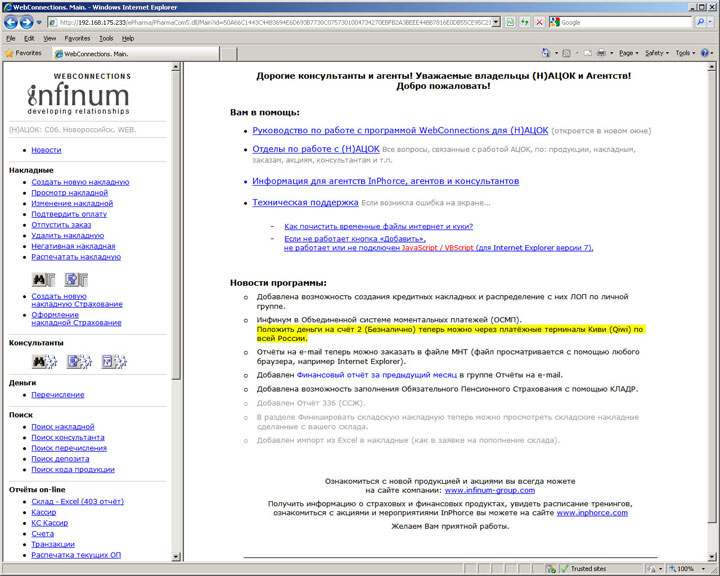The width and height of the screenshot is (720, 576).
Task: Click main content scrollbar up arrow
Action: (x=712, y=67)
